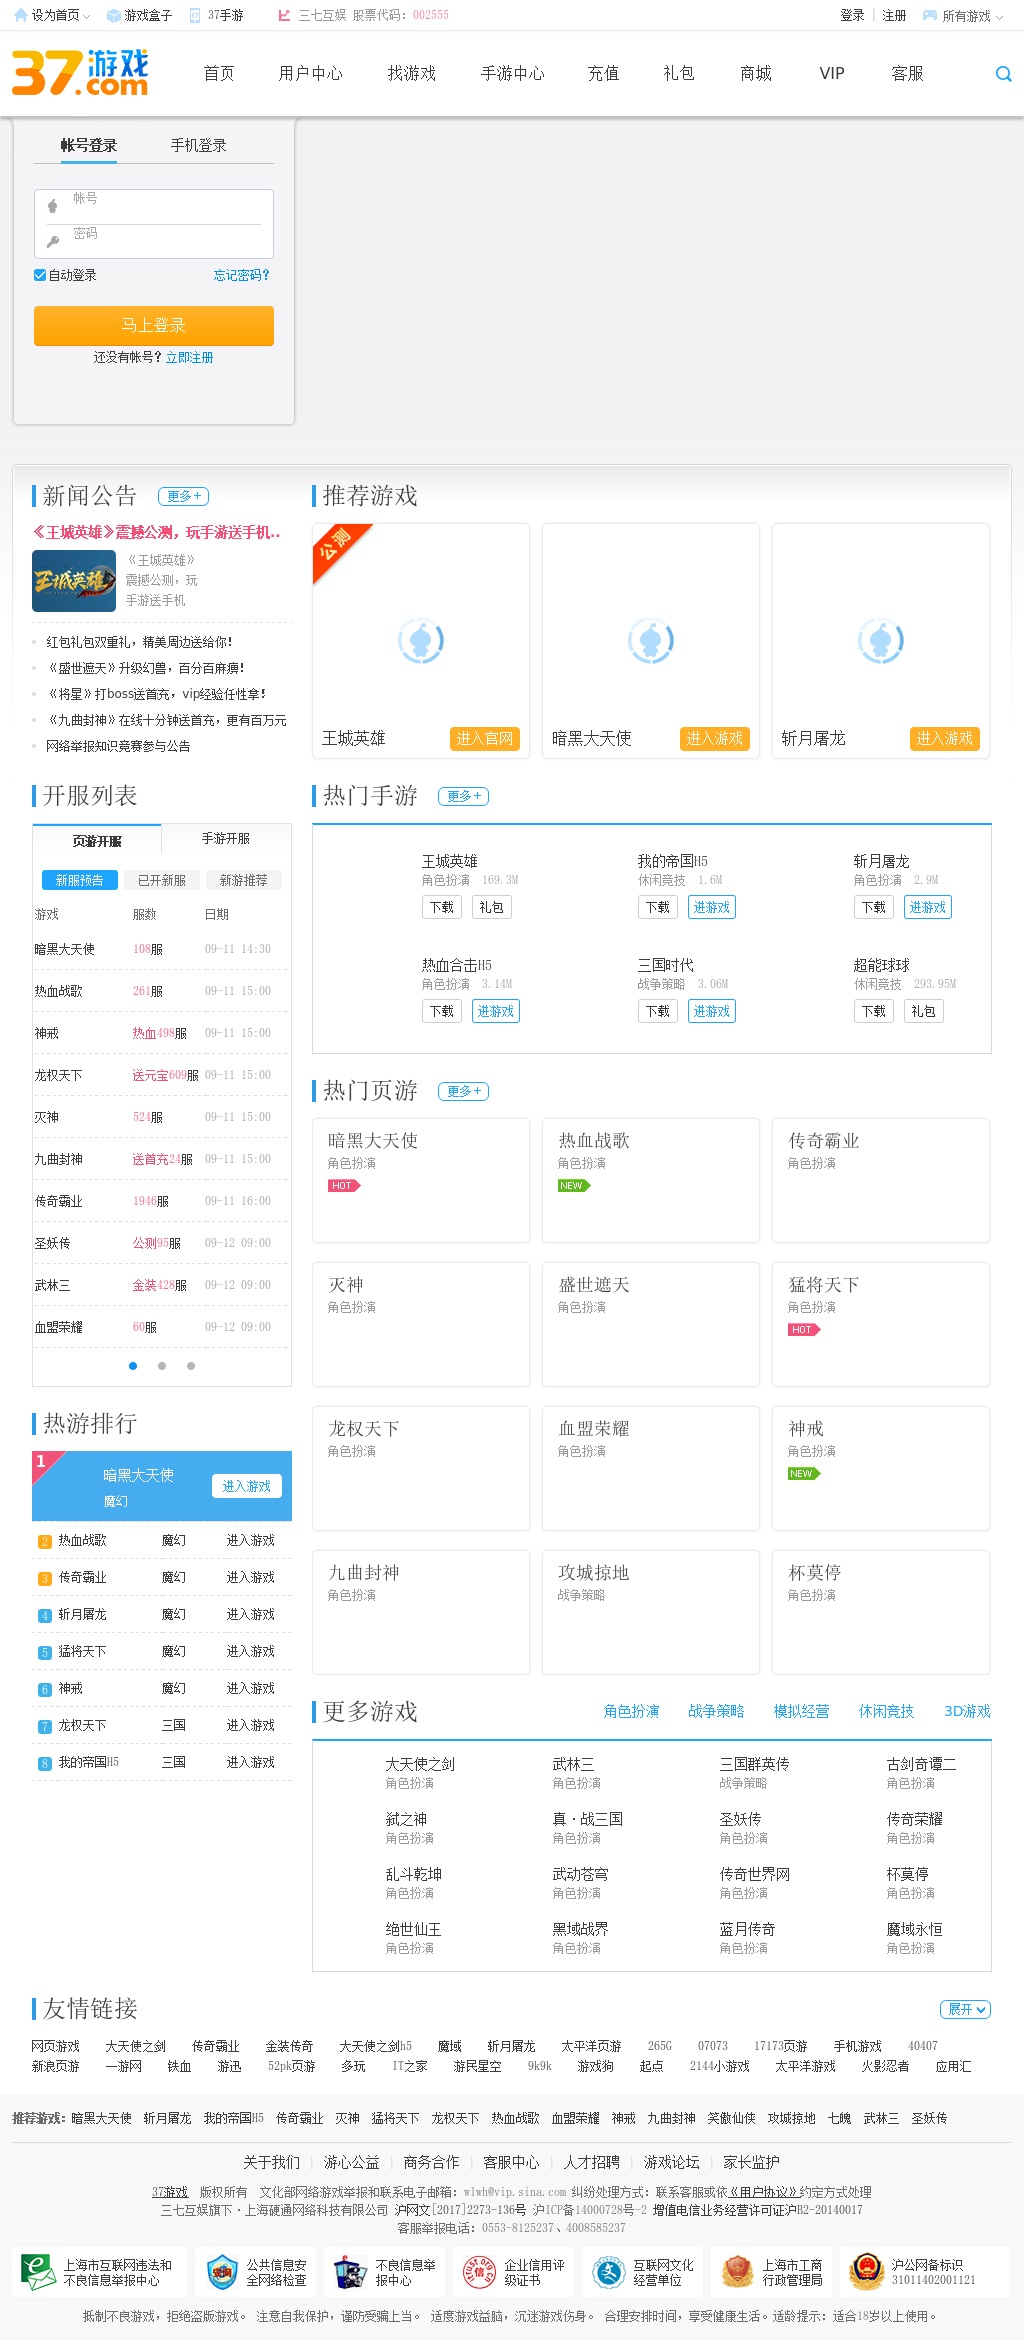Go to first page dot of 开服列表
This screenshot has height=2340, width=1024.
133,1366
